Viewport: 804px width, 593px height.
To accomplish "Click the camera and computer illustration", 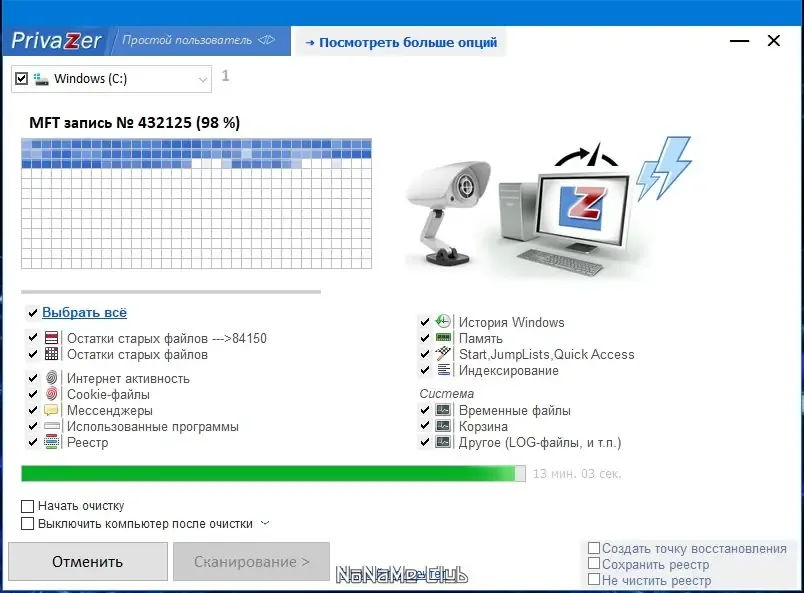I will coord(549,208).
